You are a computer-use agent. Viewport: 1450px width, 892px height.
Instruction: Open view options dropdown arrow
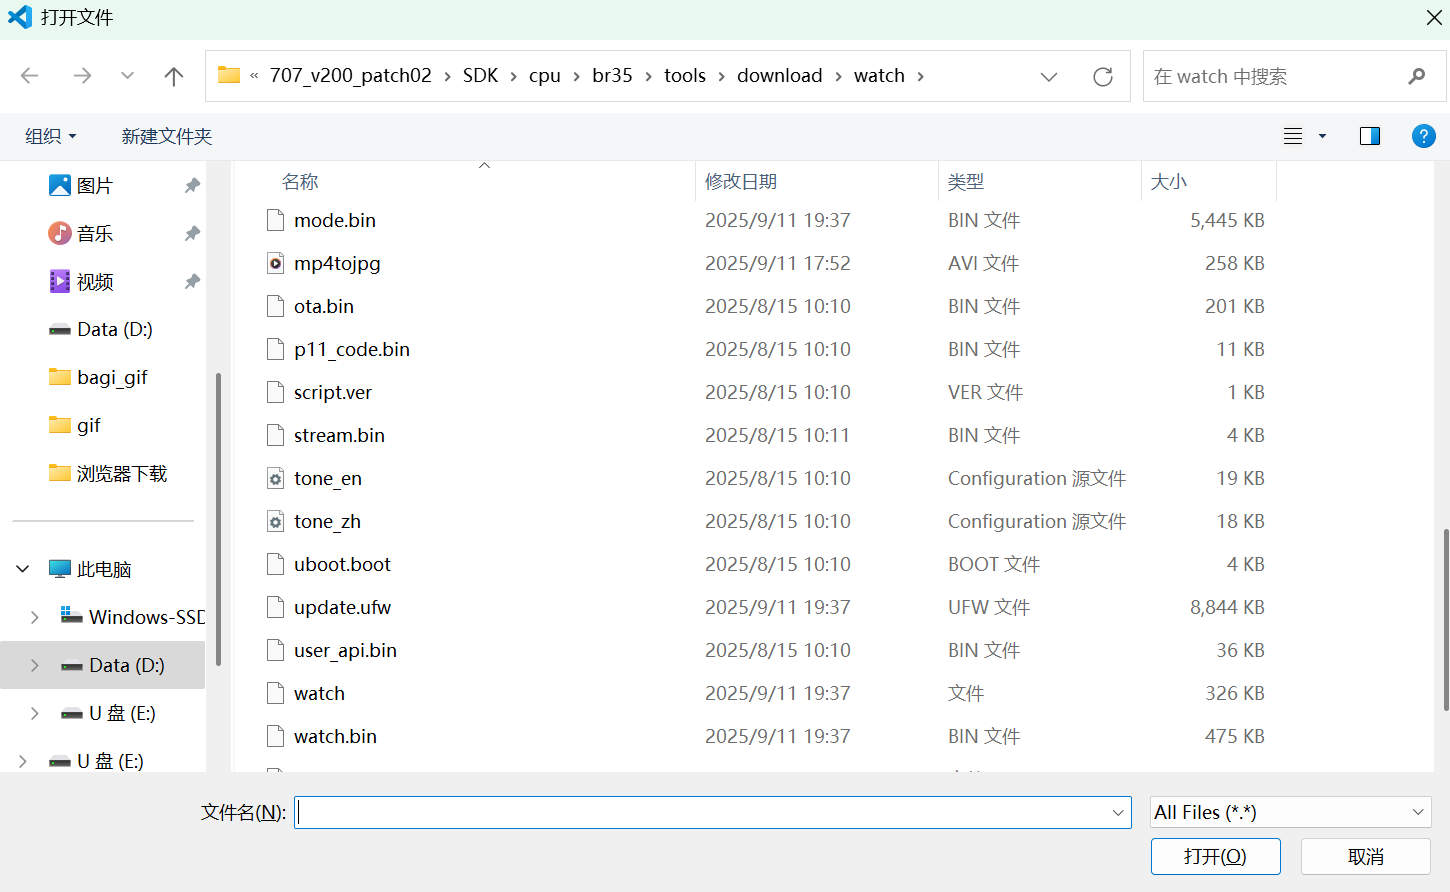click(x=1322, y=136)
